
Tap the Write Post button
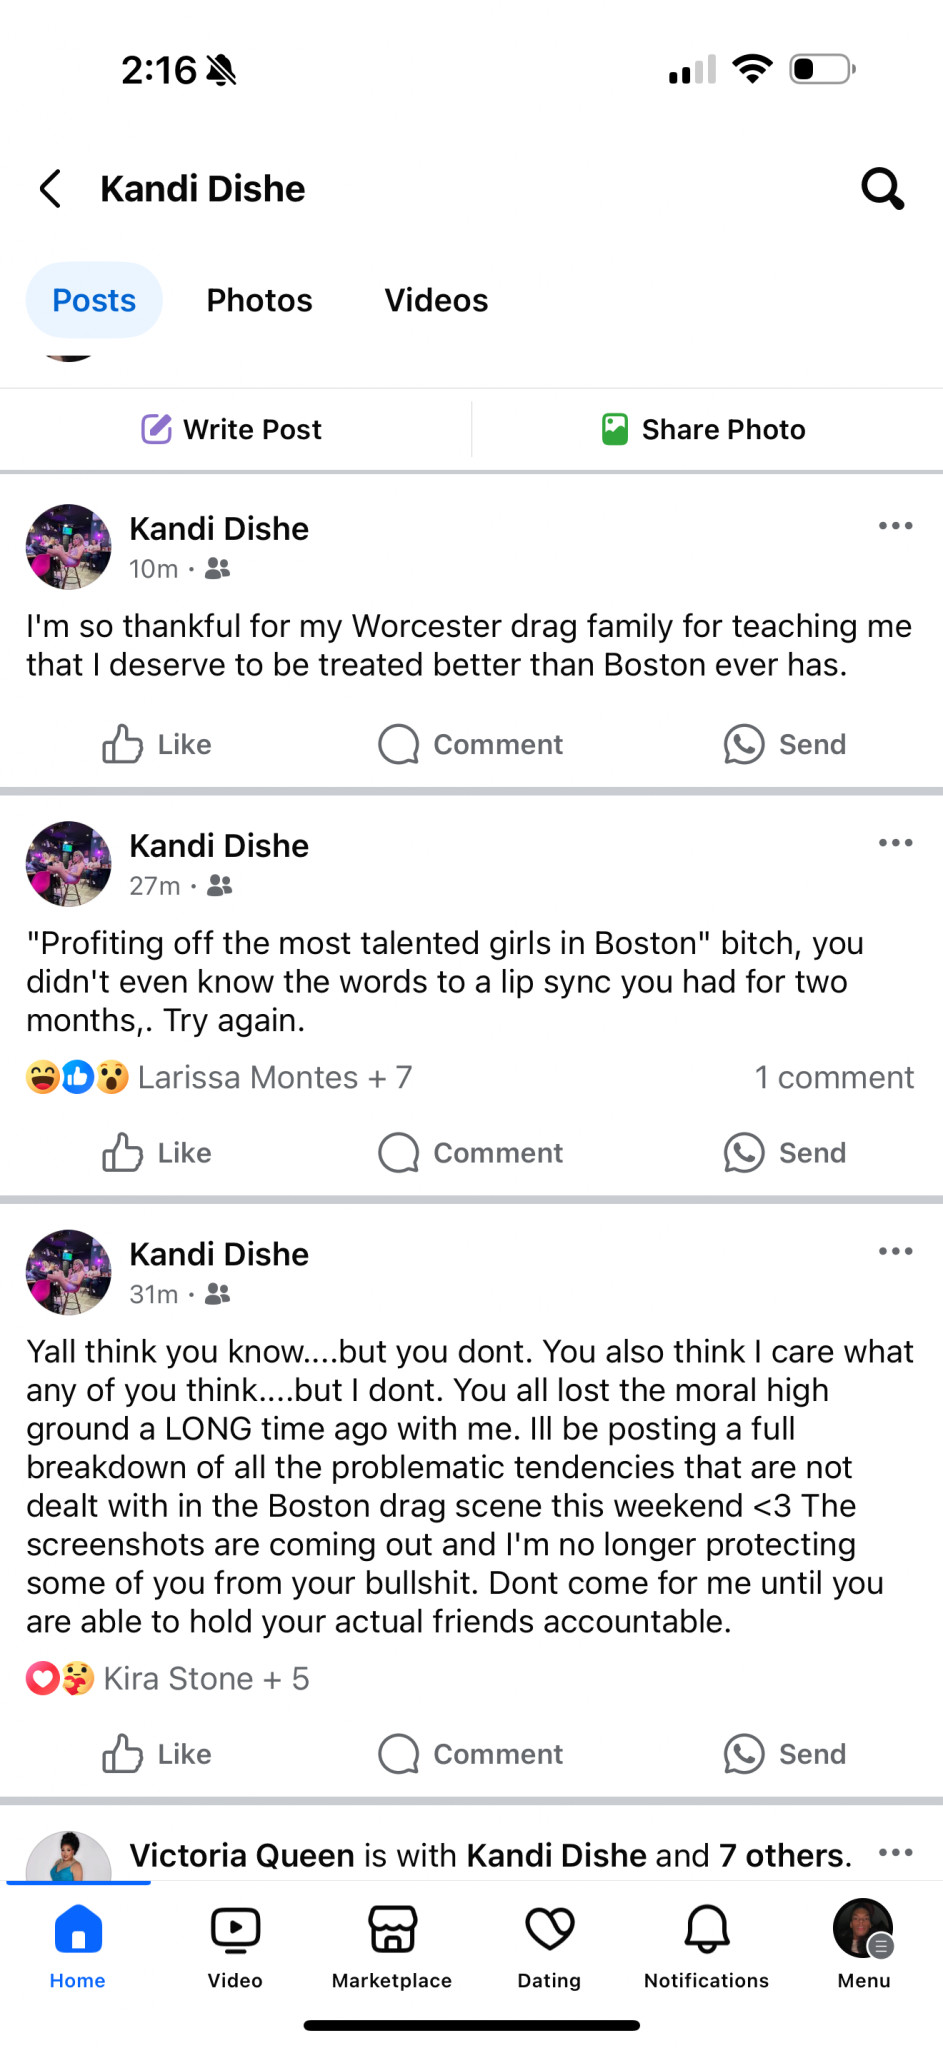coord(232,429)
